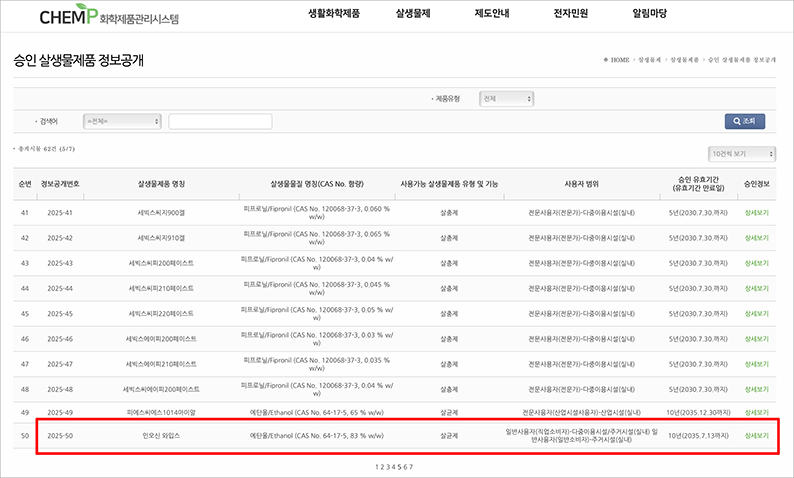The width and height of the screenshot is (794, 478).
Task: Open the 알림마당 menu
Action: 649,14
